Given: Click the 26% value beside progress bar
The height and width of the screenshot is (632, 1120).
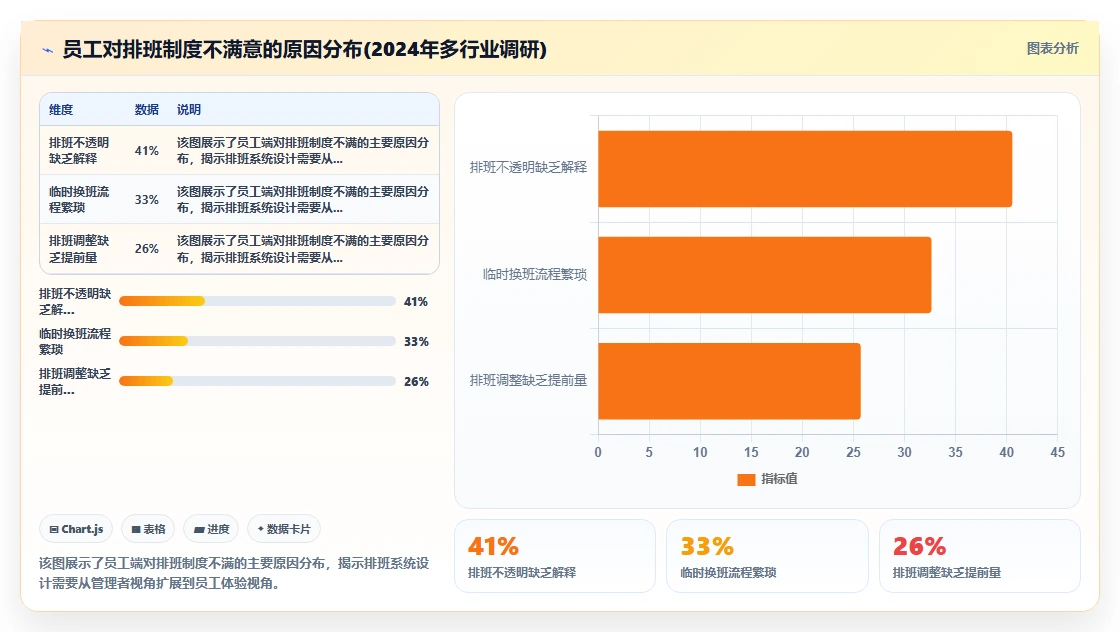Looking at the screenshot, I should [x=416, y=382].
